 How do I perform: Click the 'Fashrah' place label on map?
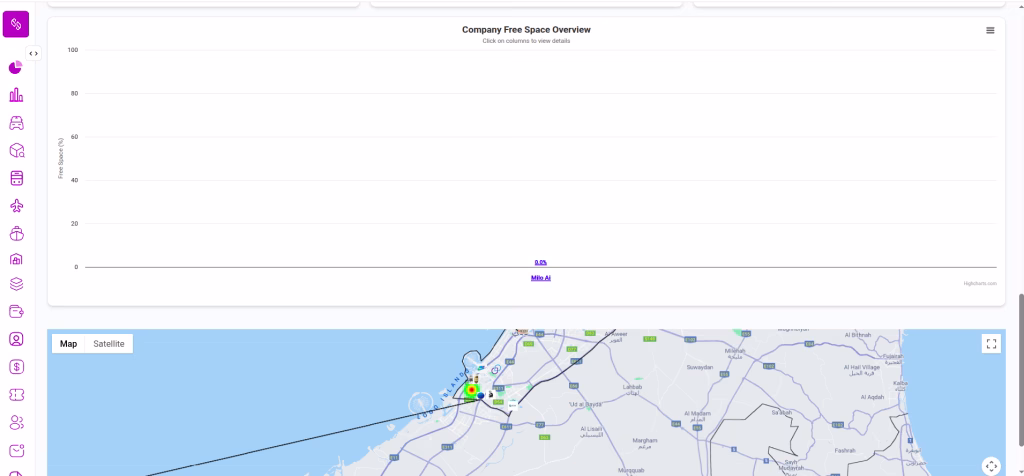point(845,450)
